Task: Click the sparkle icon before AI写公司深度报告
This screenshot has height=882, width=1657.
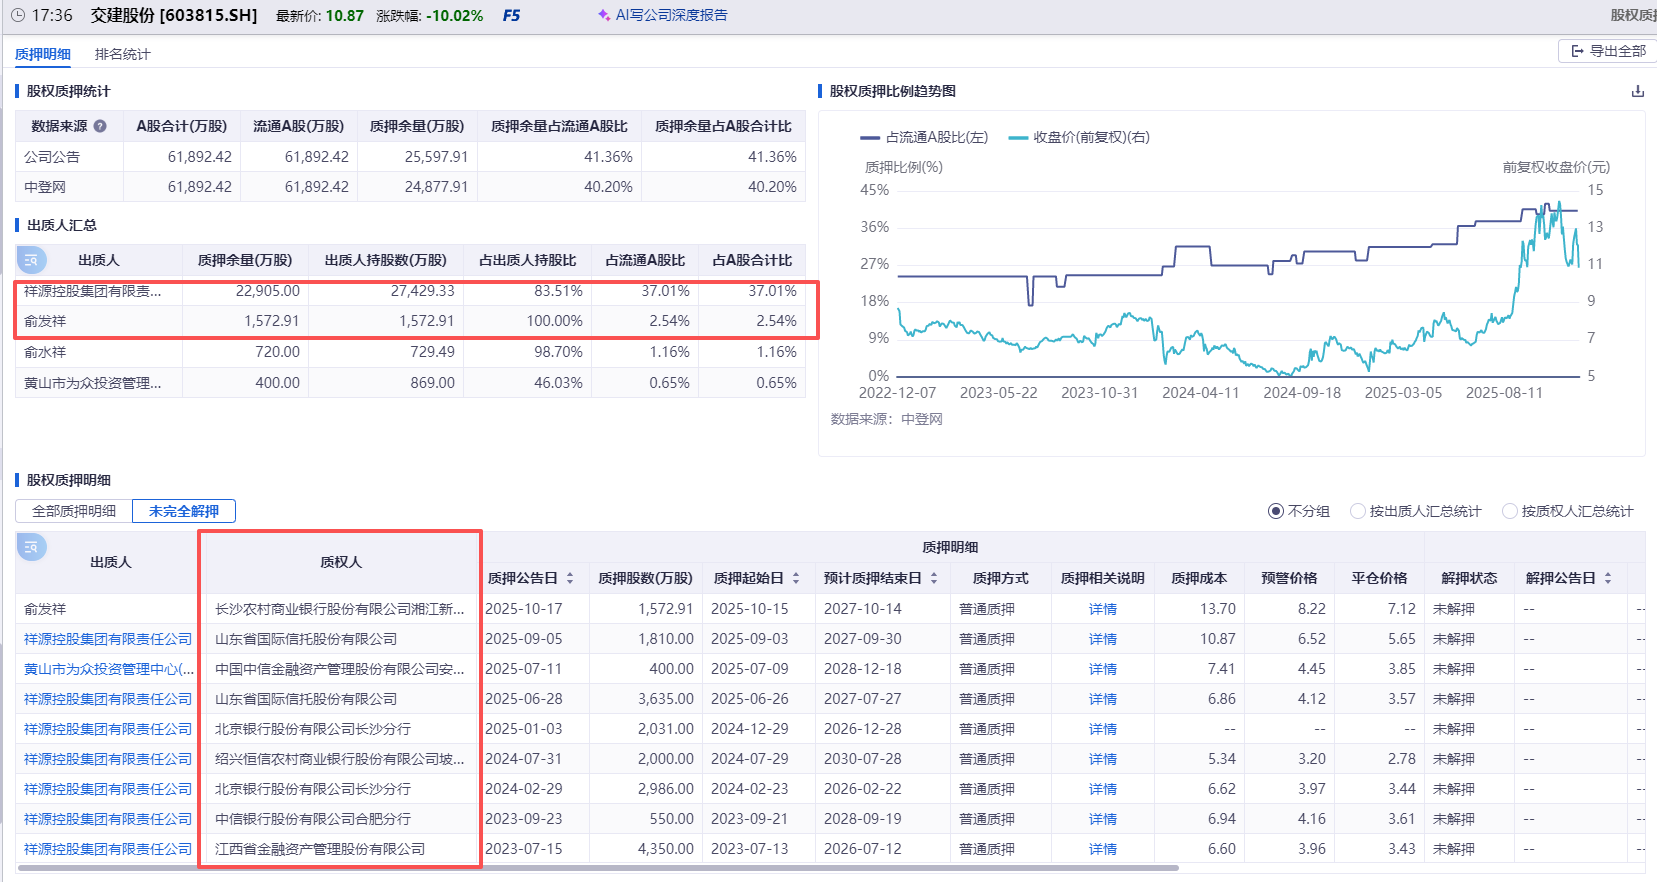Action: click(x=604, y=16)
